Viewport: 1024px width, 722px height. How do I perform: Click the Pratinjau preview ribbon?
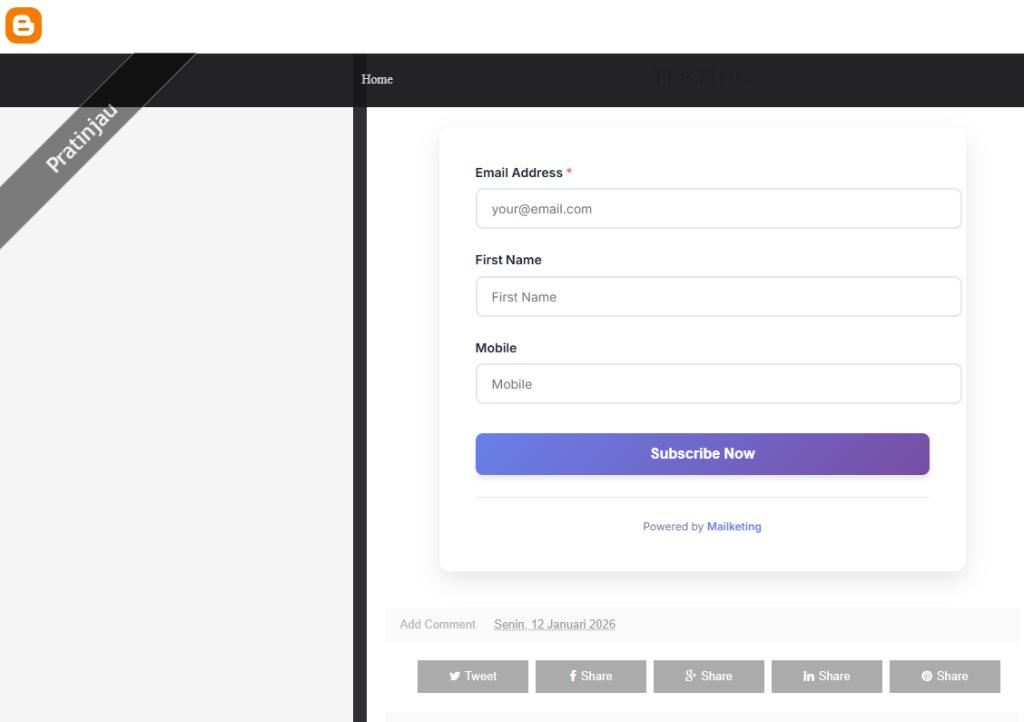82,138
